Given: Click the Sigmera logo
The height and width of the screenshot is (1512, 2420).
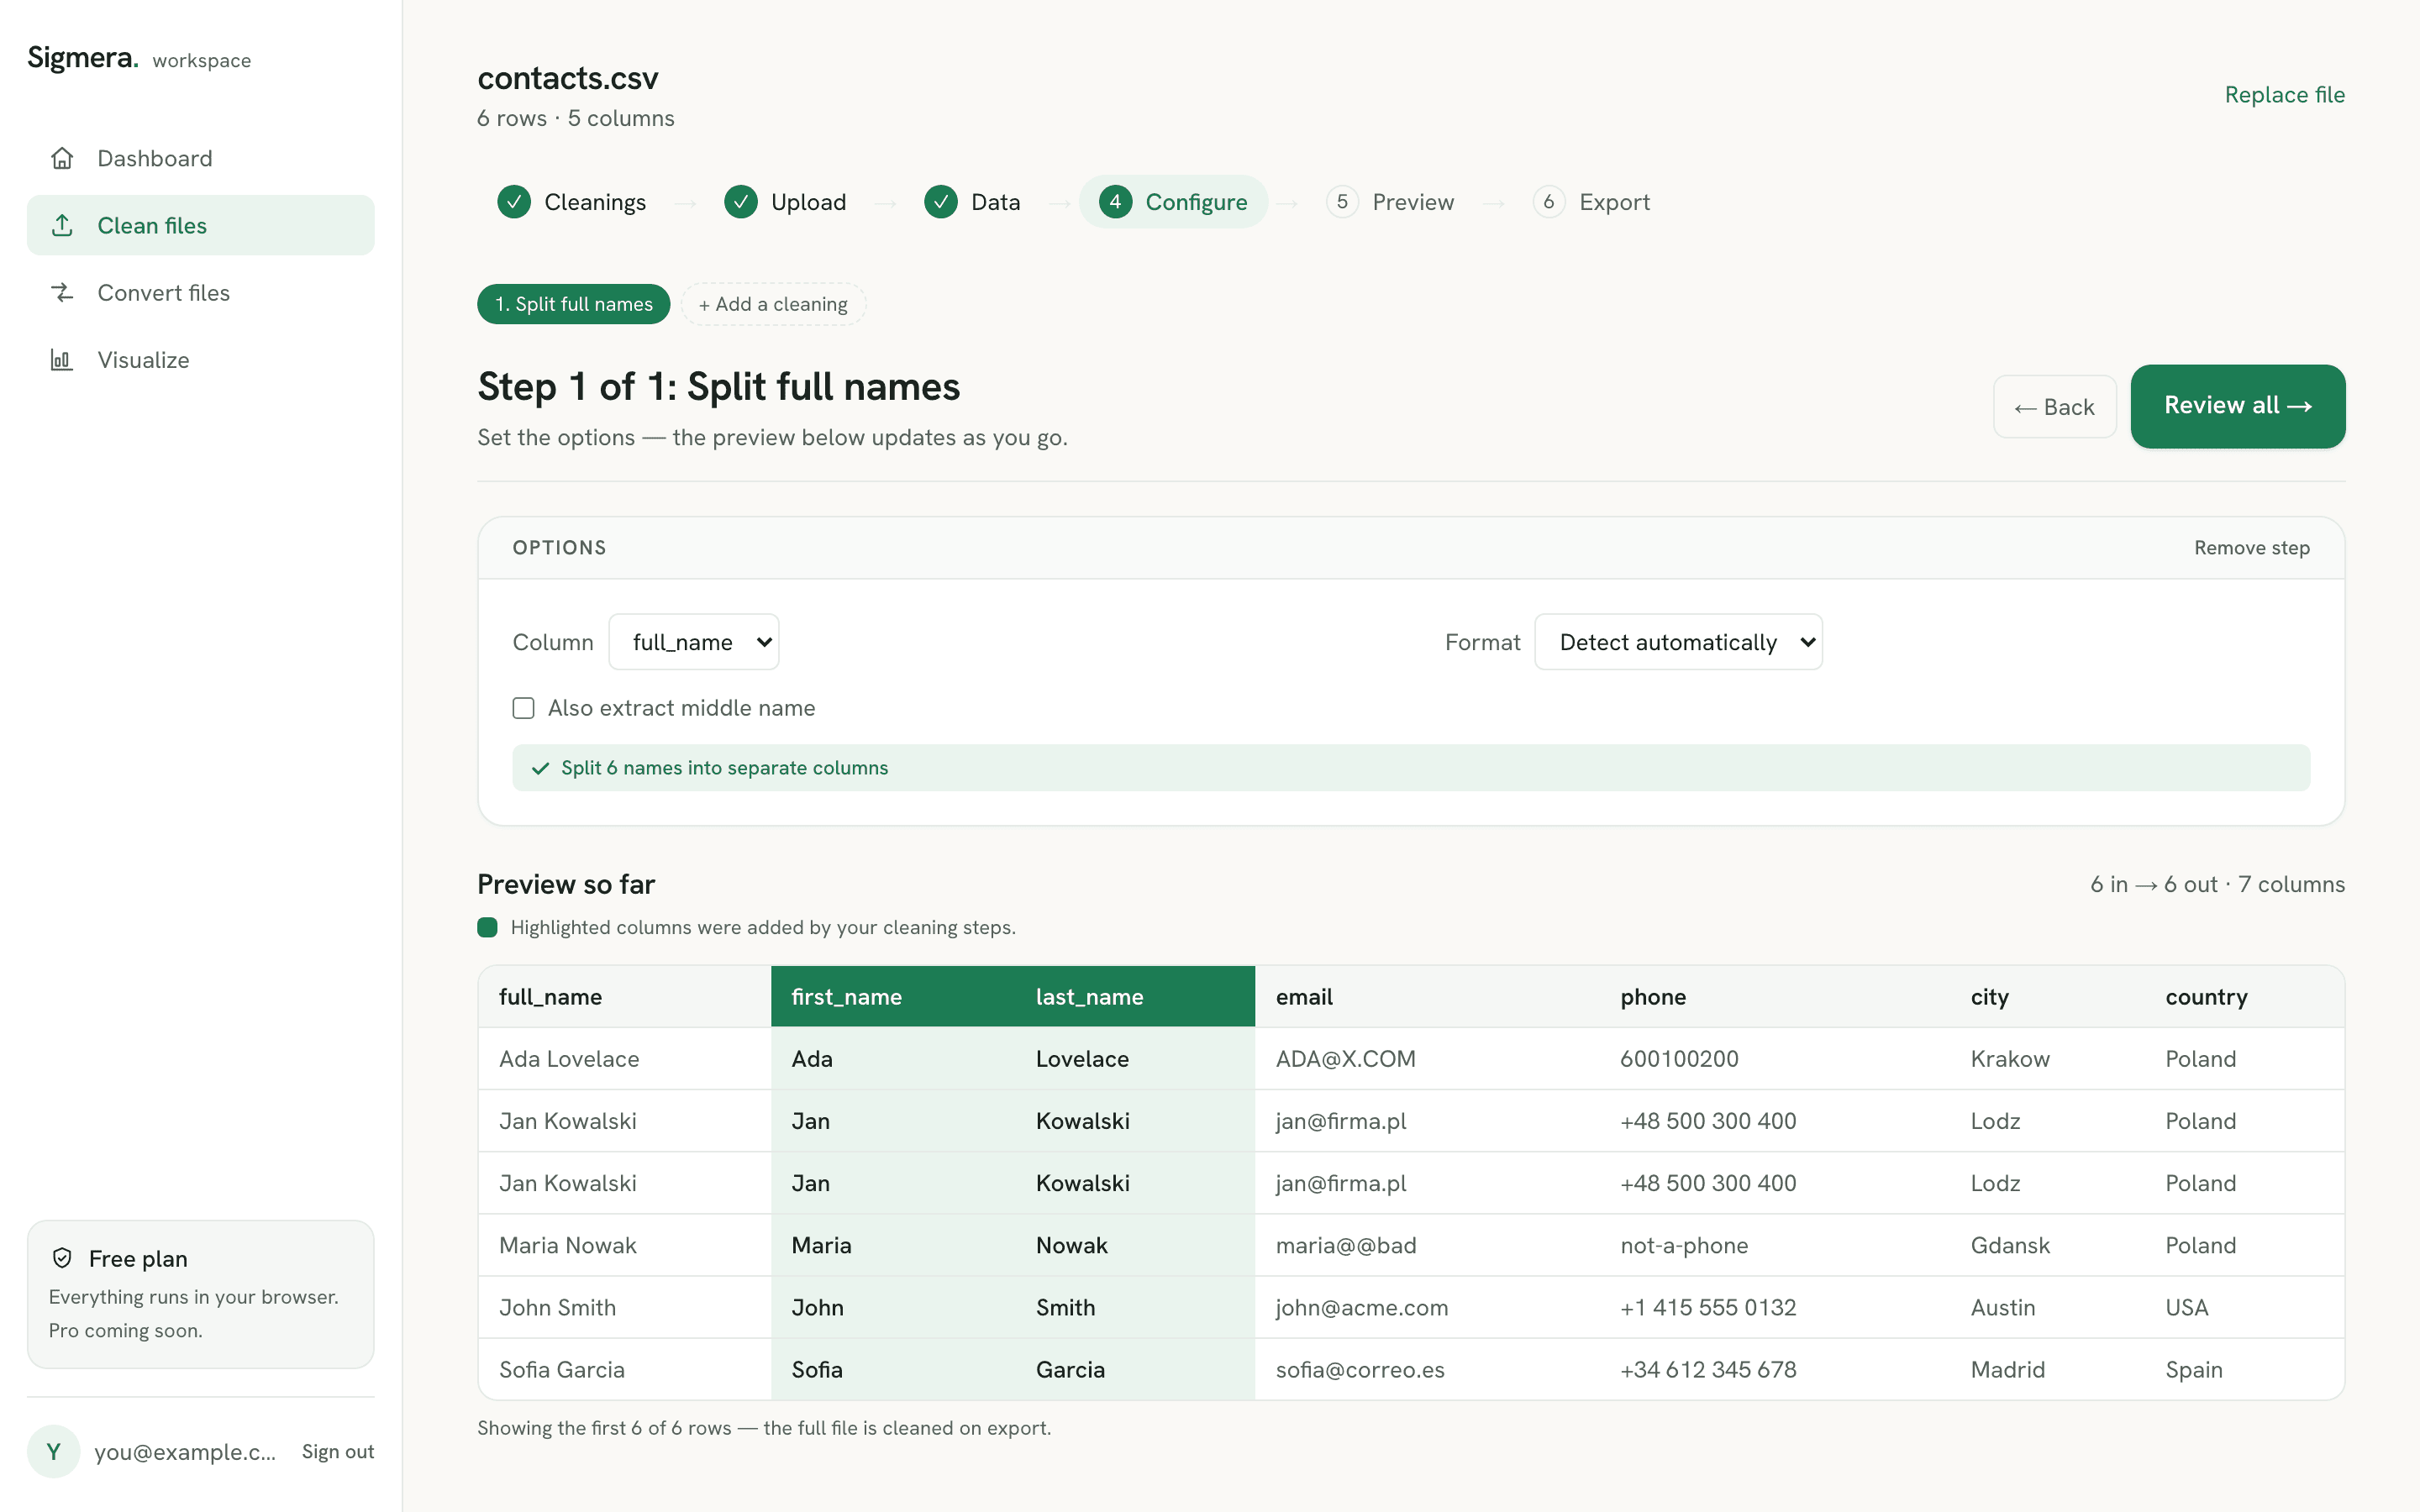Looking at the screenshot, I should coord(83,58).
